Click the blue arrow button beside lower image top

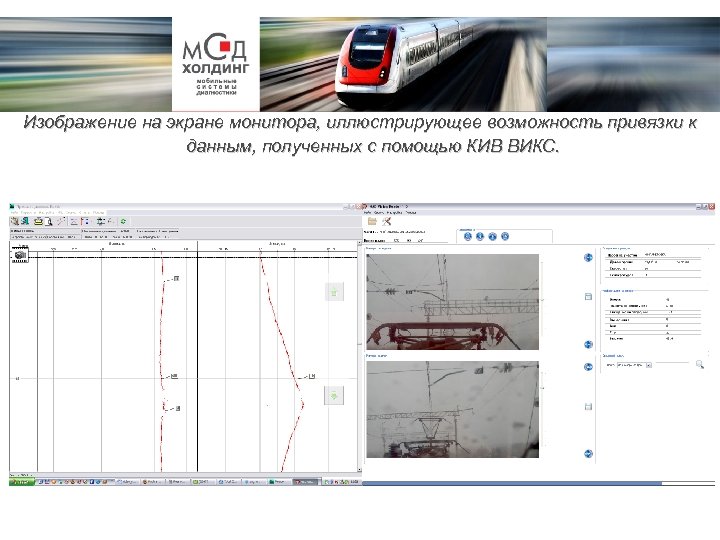588,367
